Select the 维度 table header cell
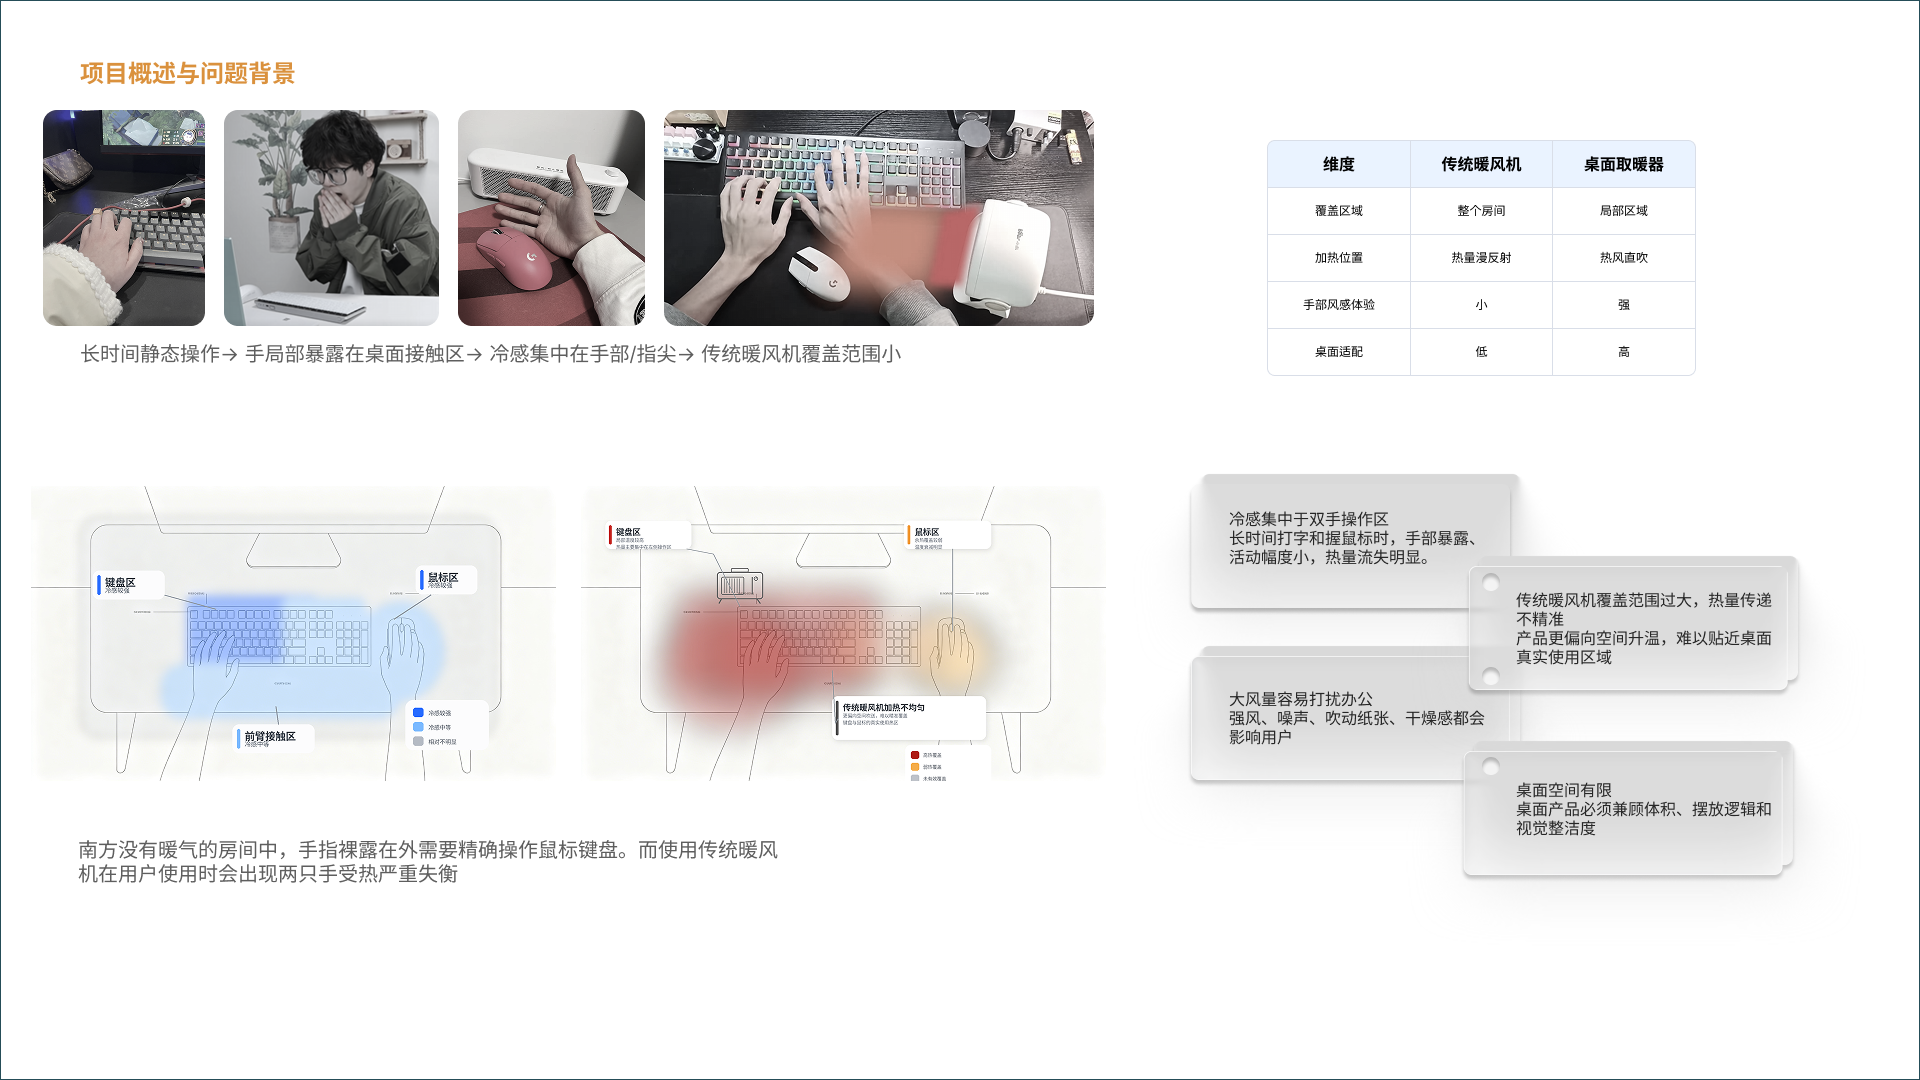Screen dimensions: 1920x1080 click(1338, 163)
